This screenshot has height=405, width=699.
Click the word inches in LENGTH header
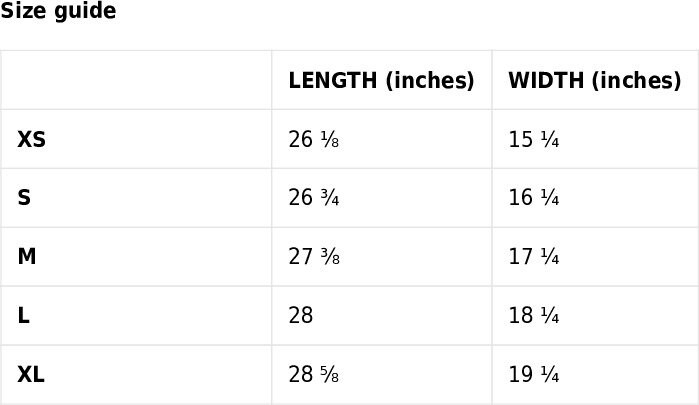[430, 81]
